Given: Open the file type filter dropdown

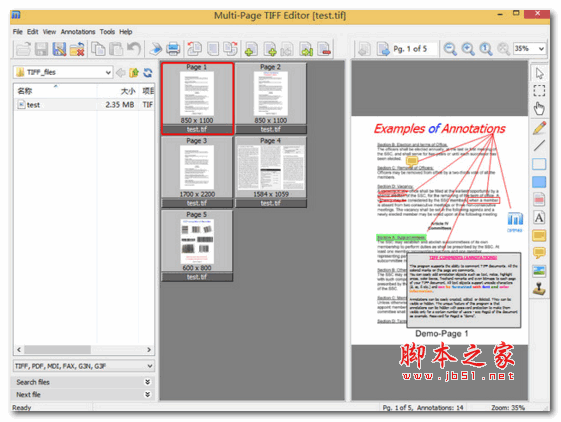Looking at the screenshot, I should [150, 366].
